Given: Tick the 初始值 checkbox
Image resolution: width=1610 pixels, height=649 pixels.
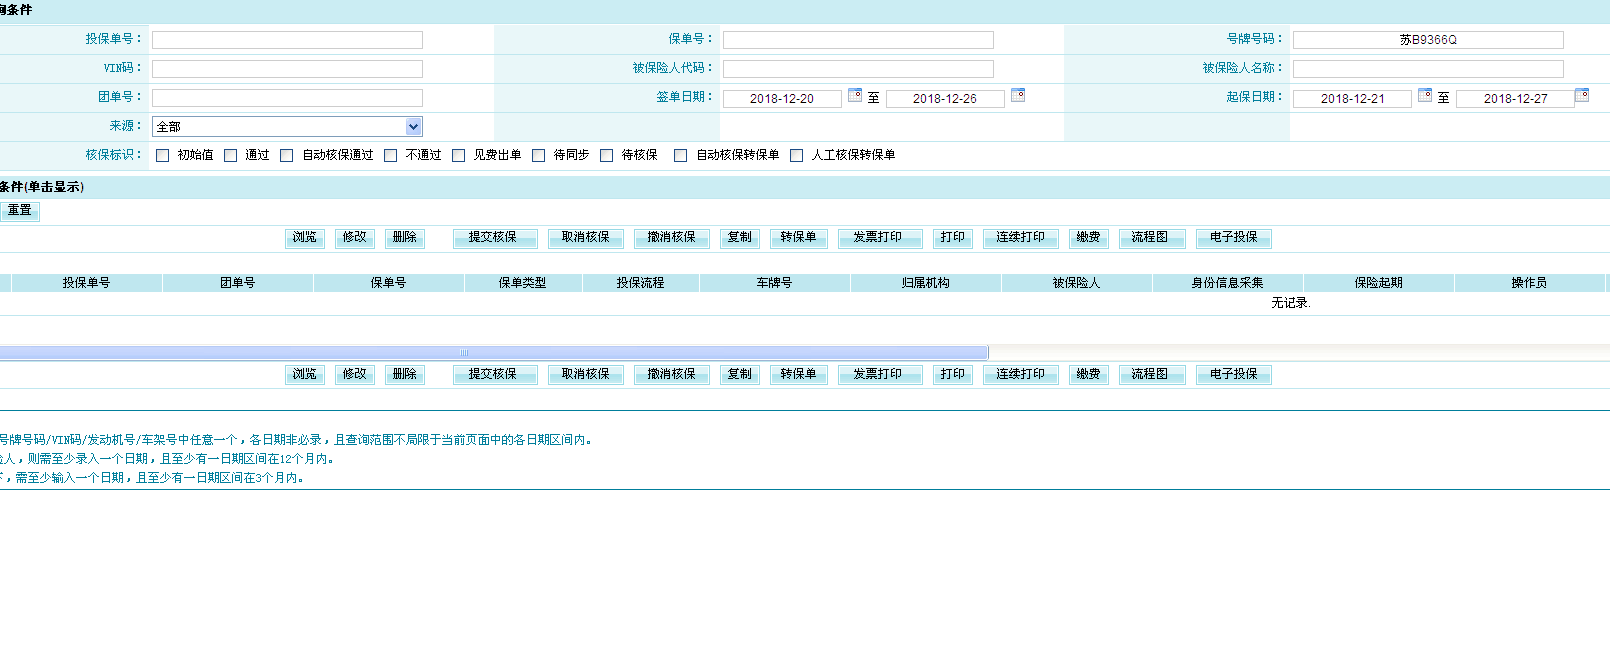Looking at the screenshot, I should (163, 155).
